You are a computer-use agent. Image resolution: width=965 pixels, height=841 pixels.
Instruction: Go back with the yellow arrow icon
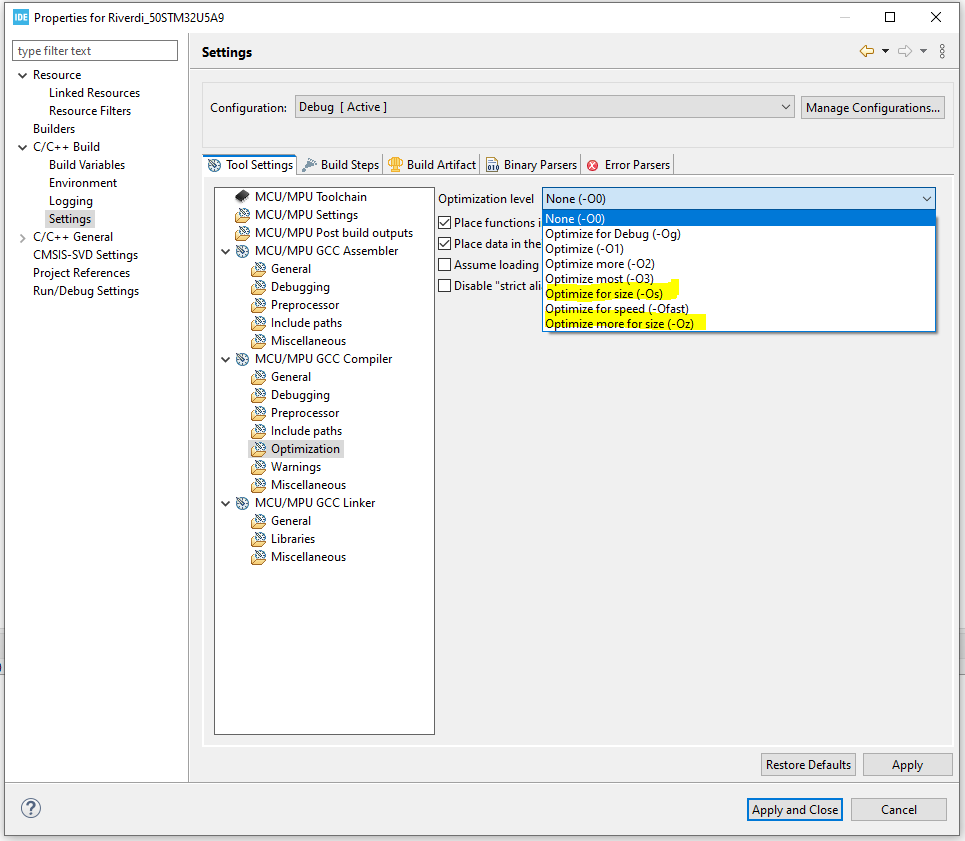coord(867,51)
